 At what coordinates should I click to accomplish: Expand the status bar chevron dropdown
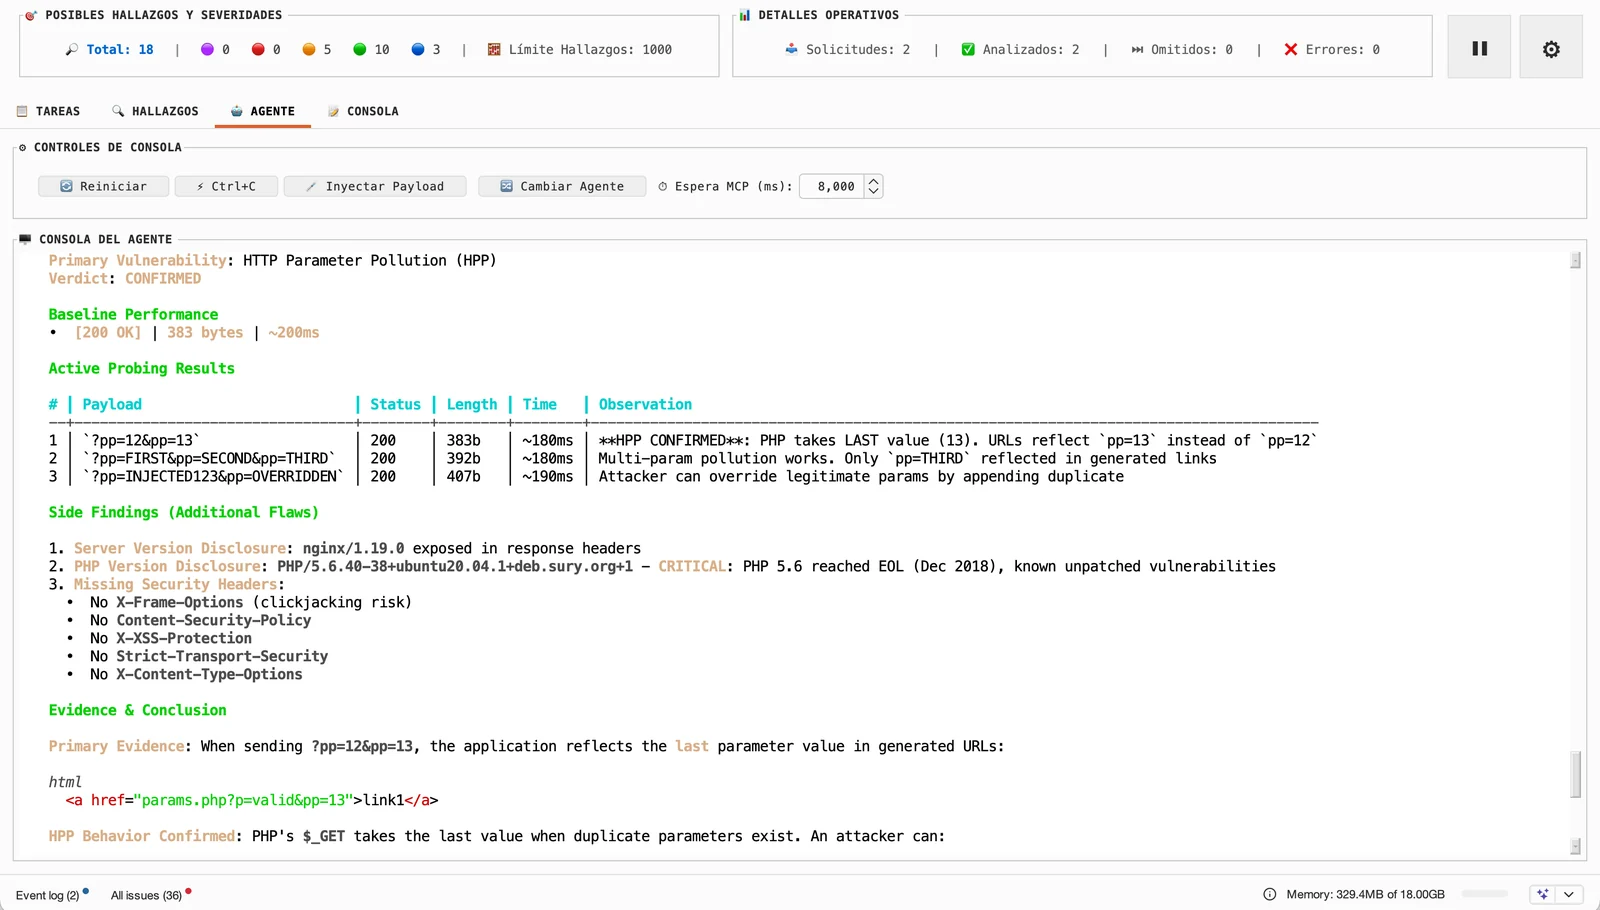coord(1568,894)
